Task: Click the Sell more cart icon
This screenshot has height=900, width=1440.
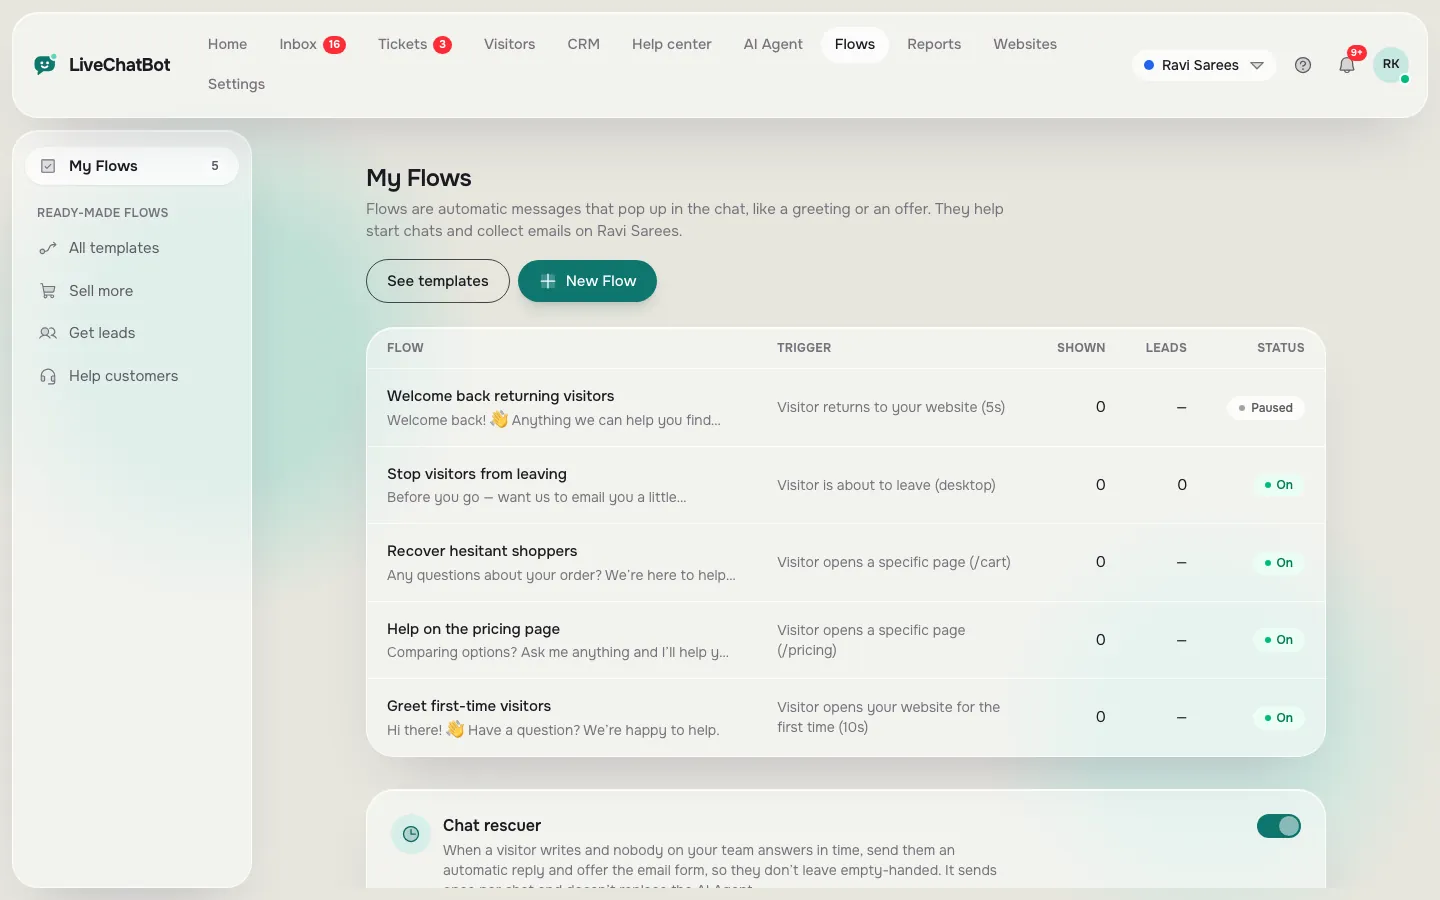Action: tap(48, 291)
